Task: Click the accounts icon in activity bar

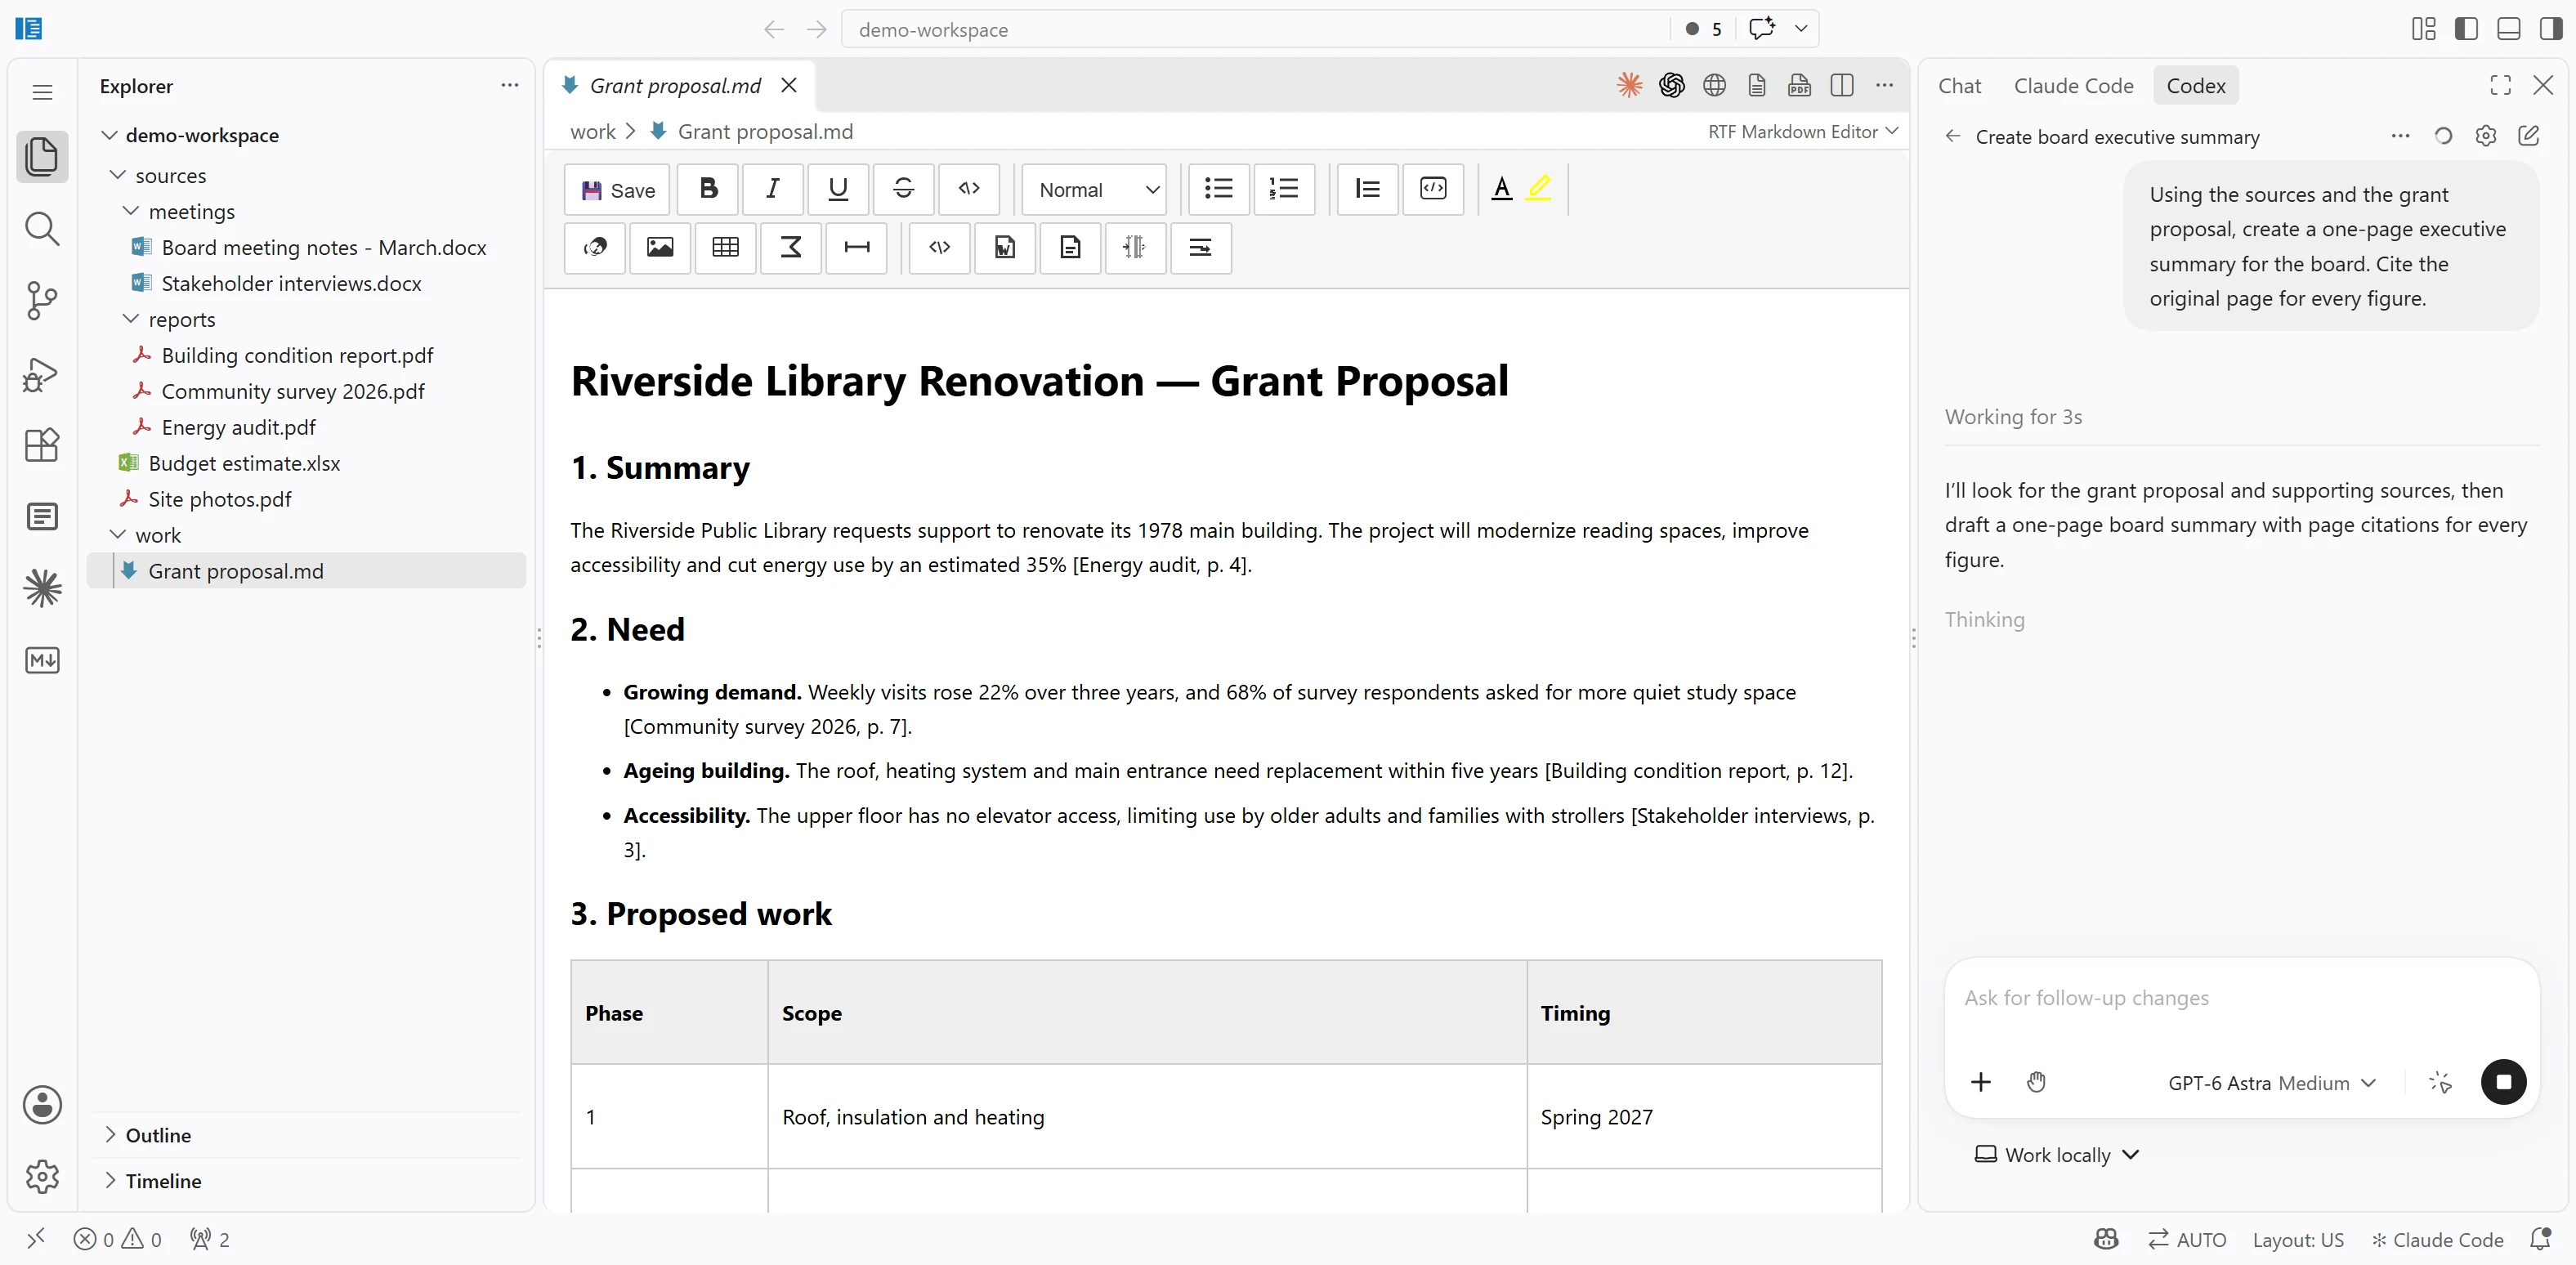Action: (x=42, y=1105)
